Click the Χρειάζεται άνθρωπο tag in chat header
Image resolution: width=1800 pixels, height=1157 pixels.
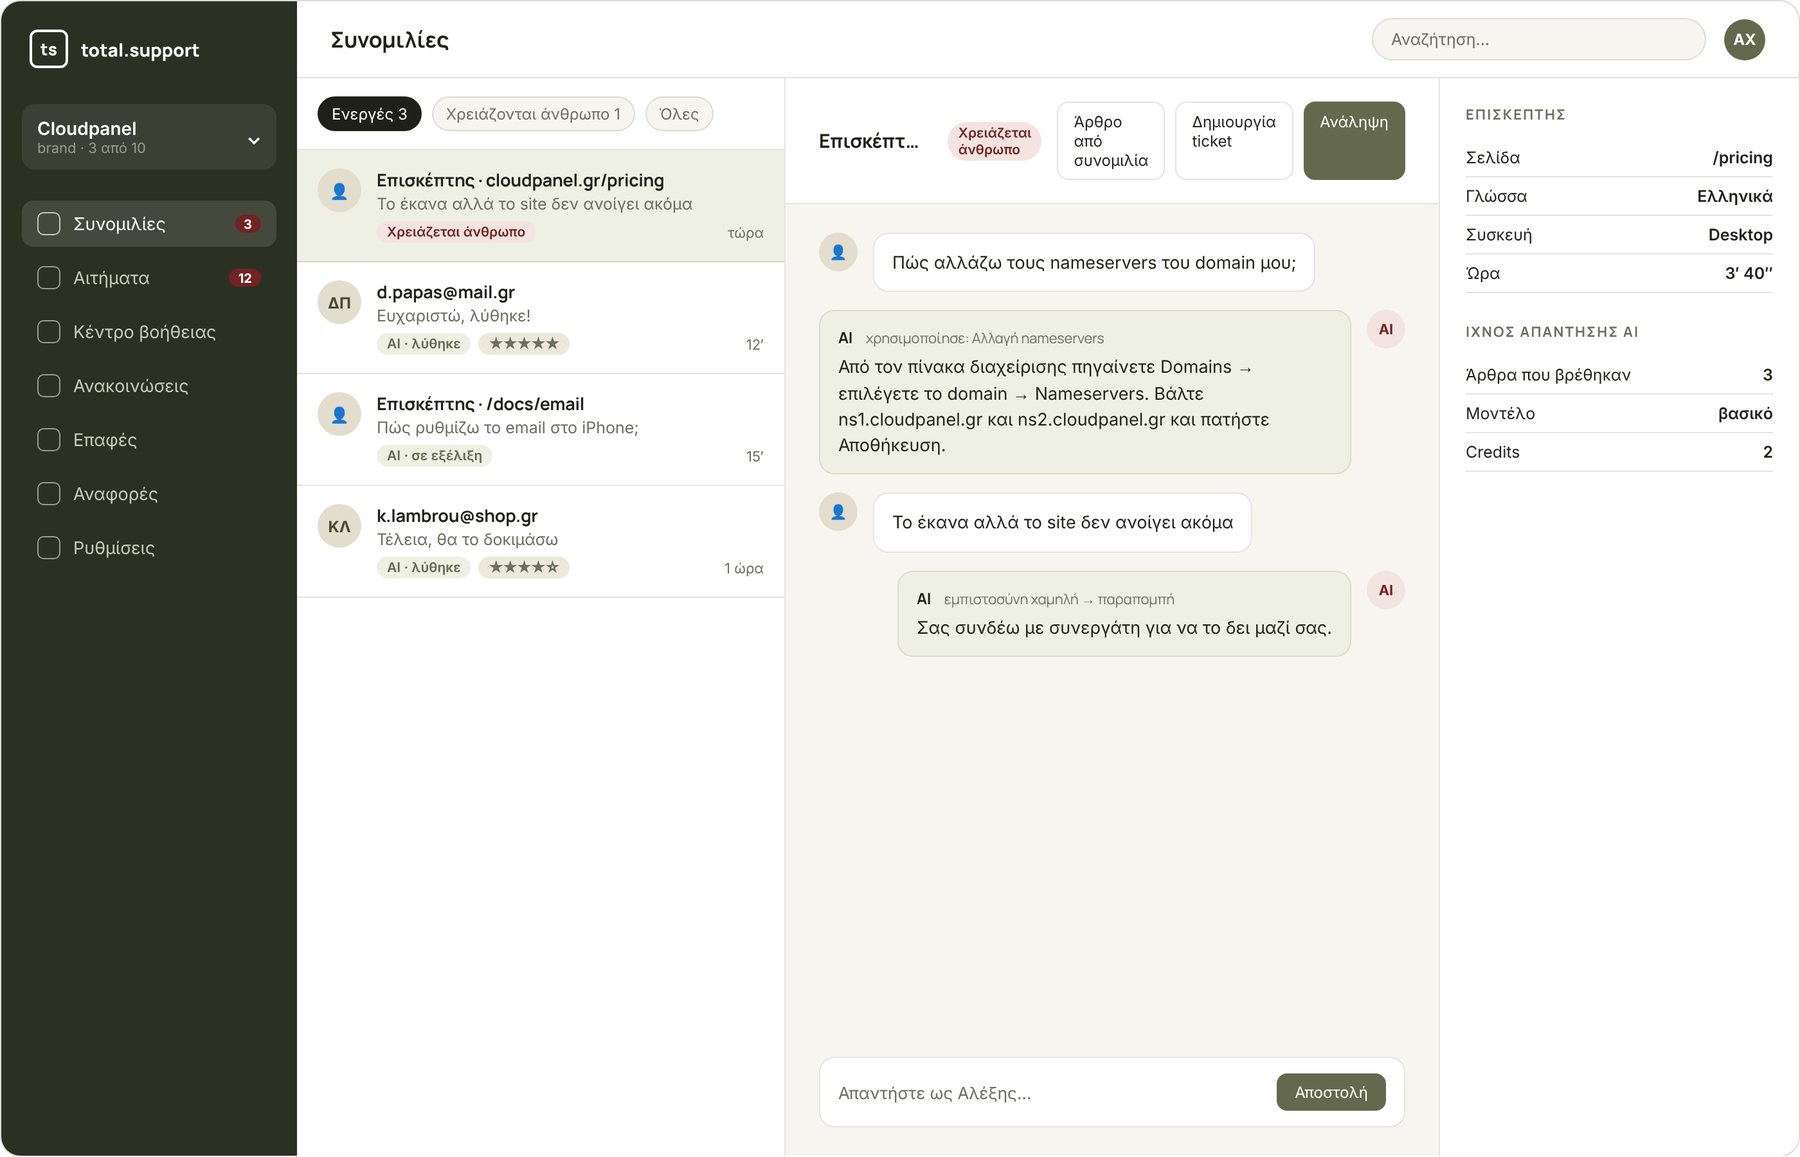click(x=994, y=141)
